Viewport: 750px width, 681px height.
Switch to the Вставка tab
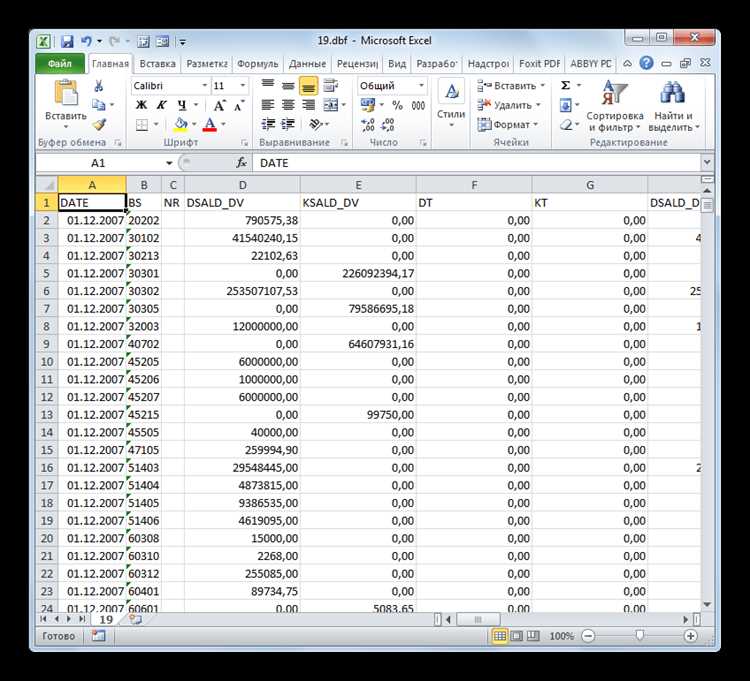click(x=157, y=64)
